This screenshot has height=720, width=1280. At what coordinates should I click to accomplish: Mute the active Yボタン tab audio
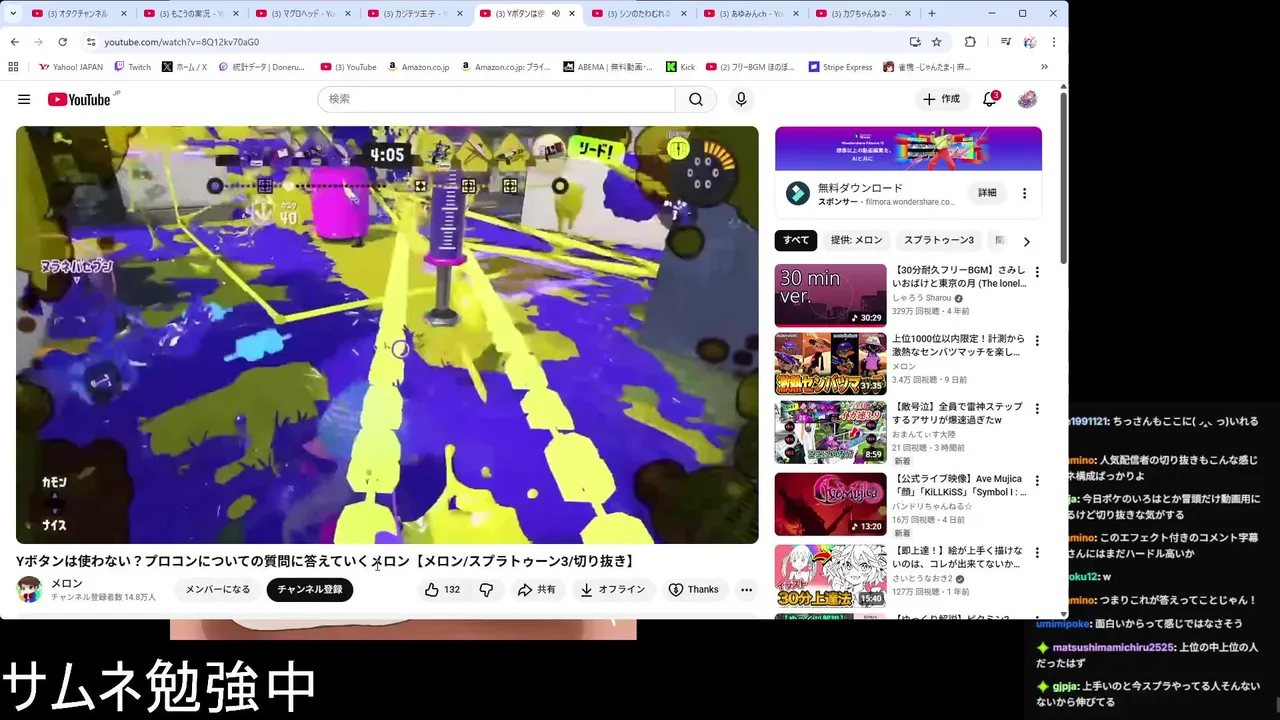coord(556,13)
